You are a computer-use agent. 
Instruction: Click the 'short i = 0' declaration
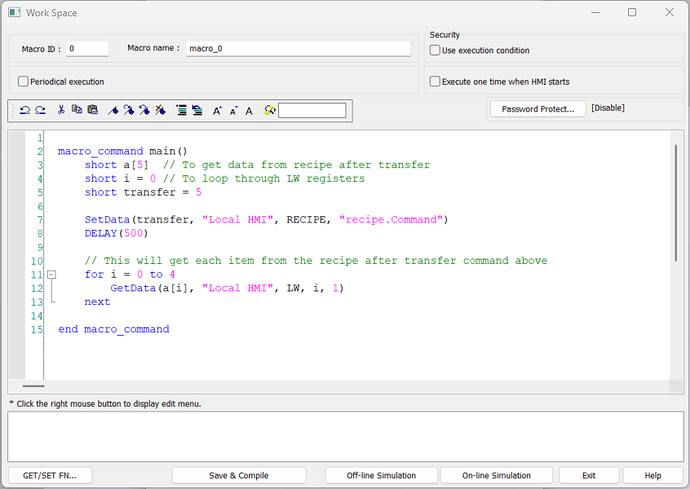click(120, 179)
